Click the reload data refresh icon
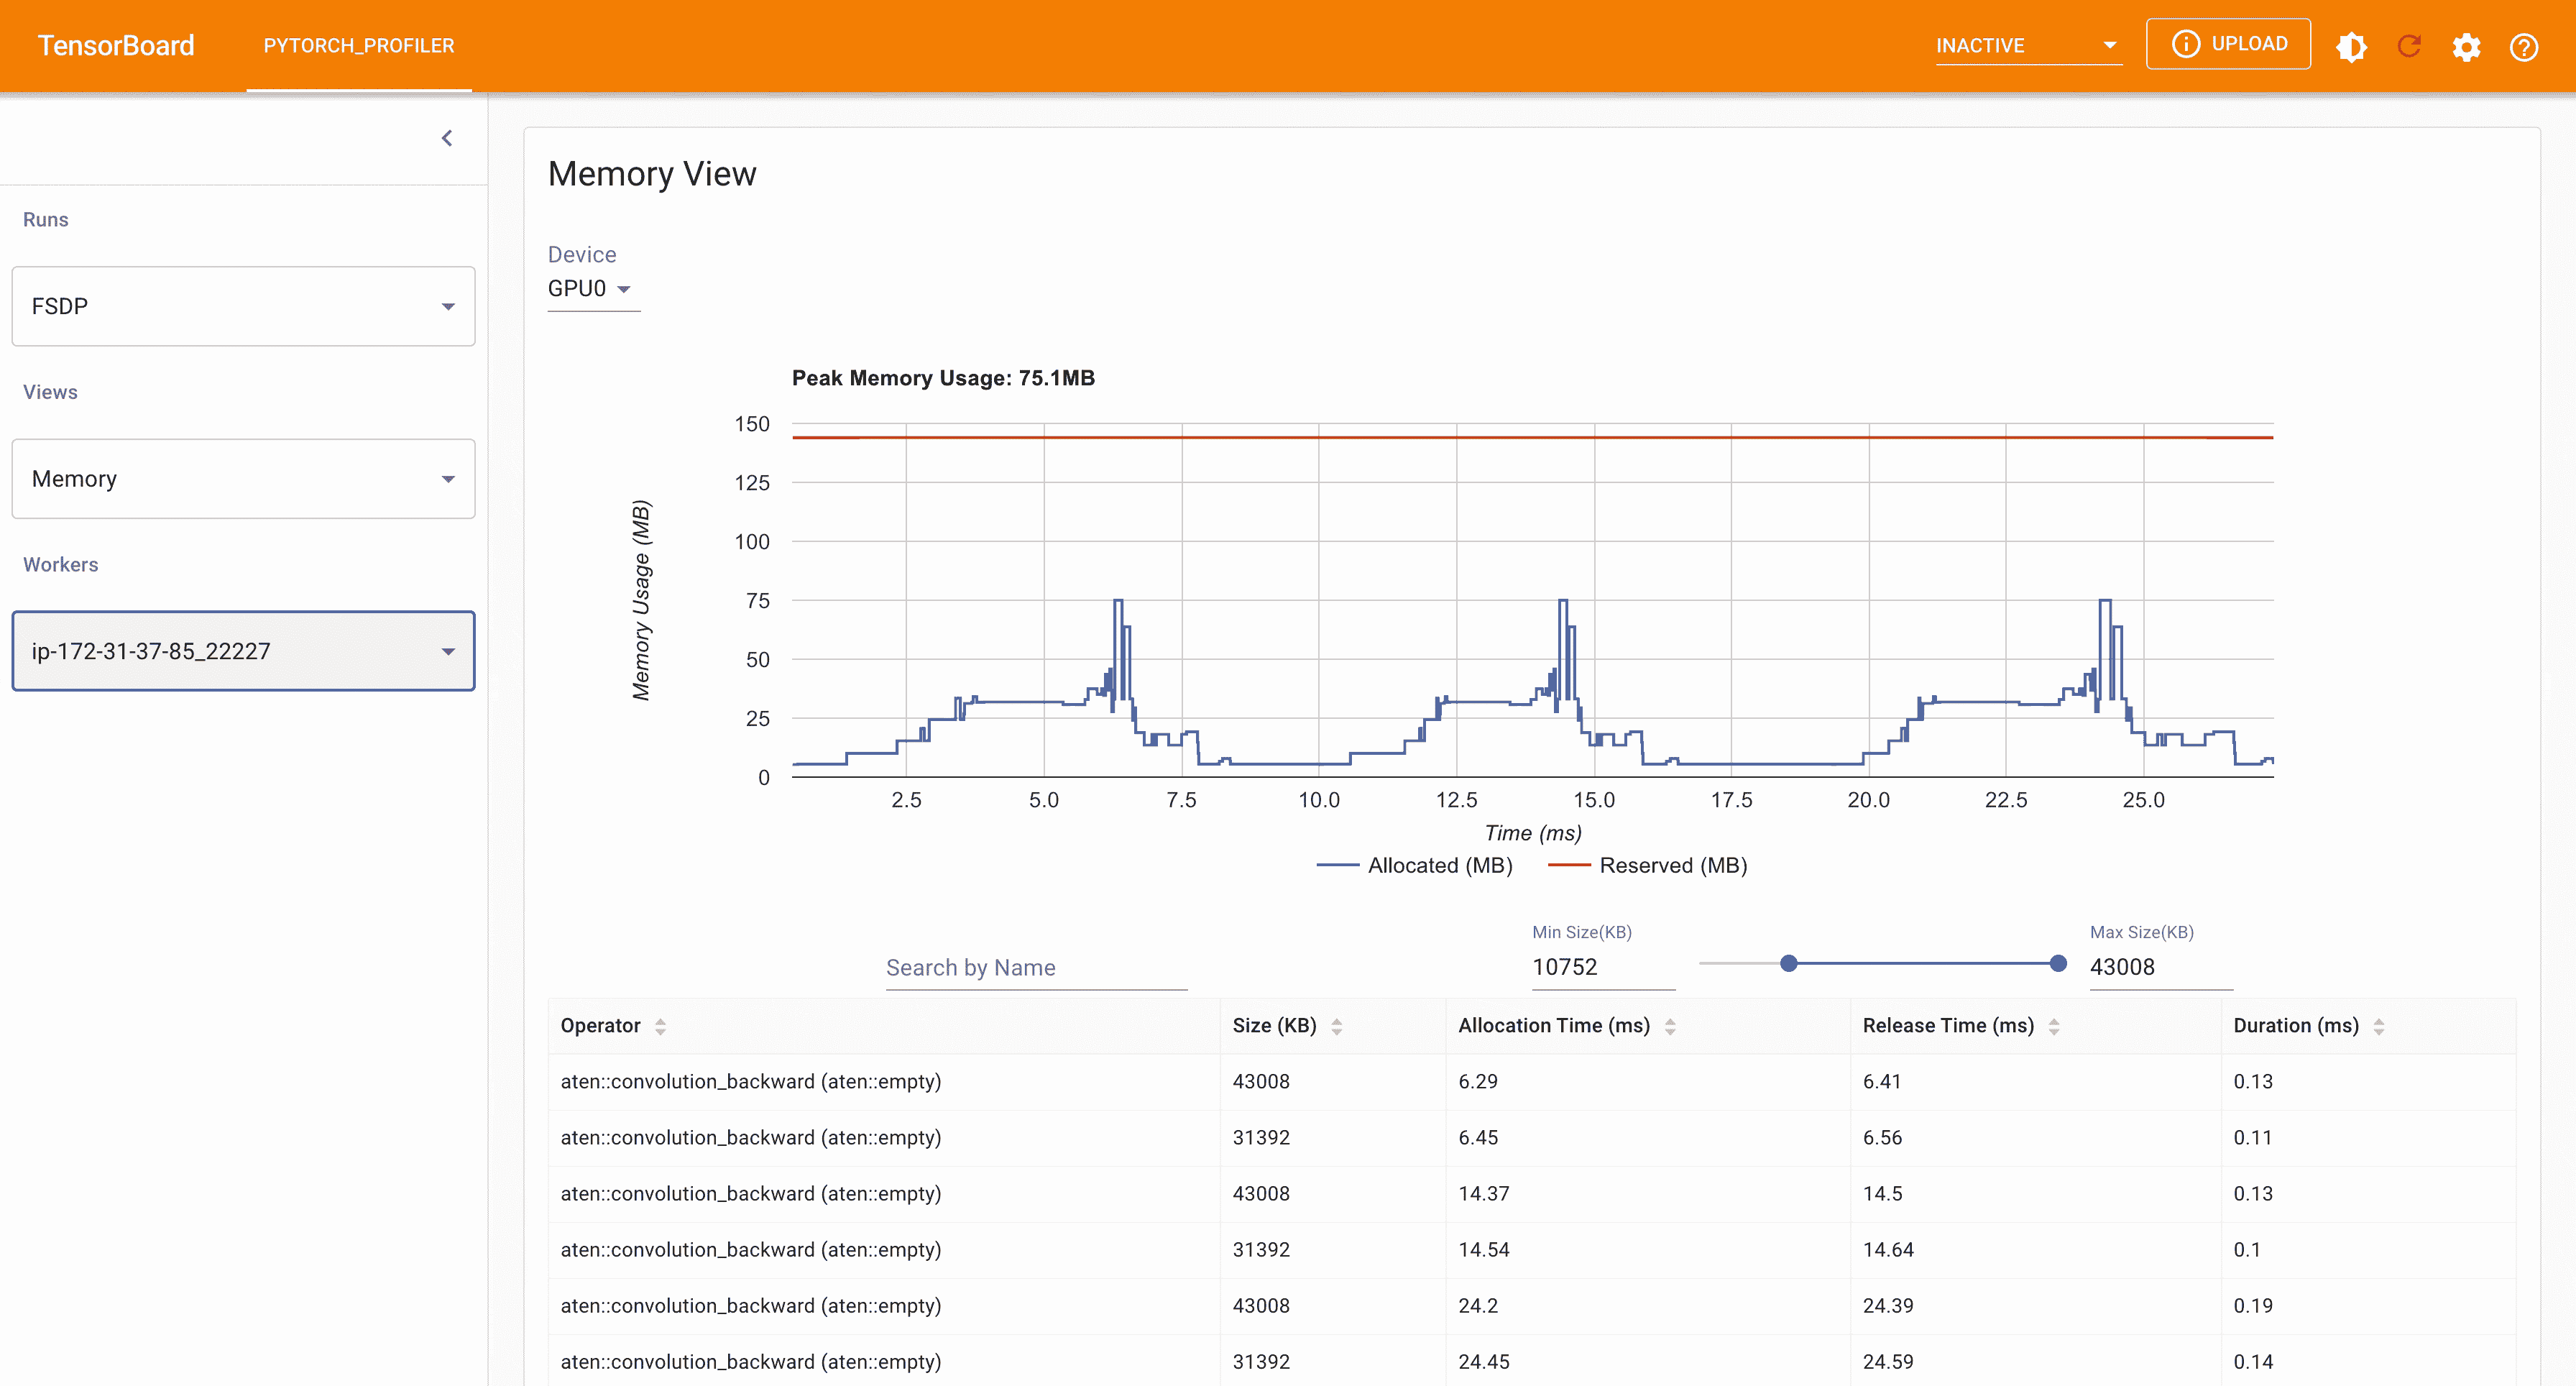The image size is (2576, 1386). pos(2409,46)
